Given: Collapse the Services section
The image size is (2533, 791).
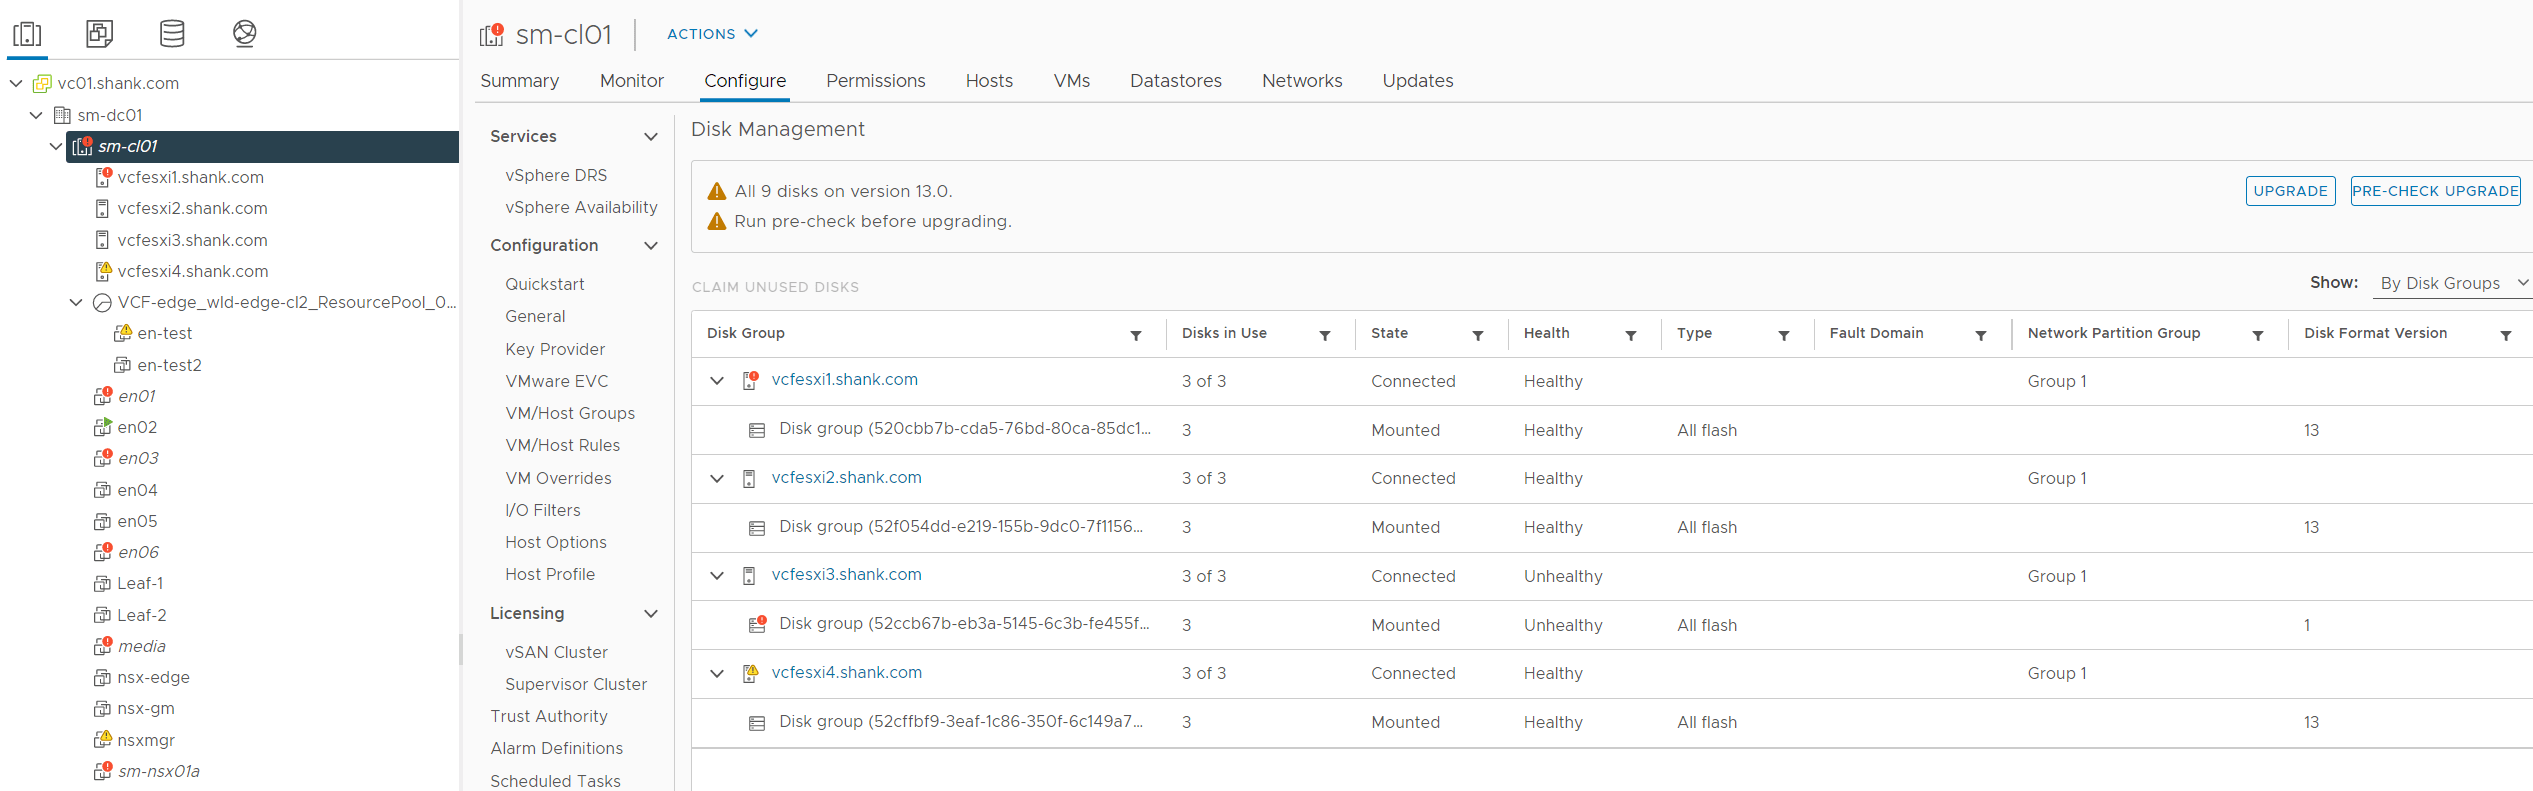Looking at the screenshot, I should point(651,137).
